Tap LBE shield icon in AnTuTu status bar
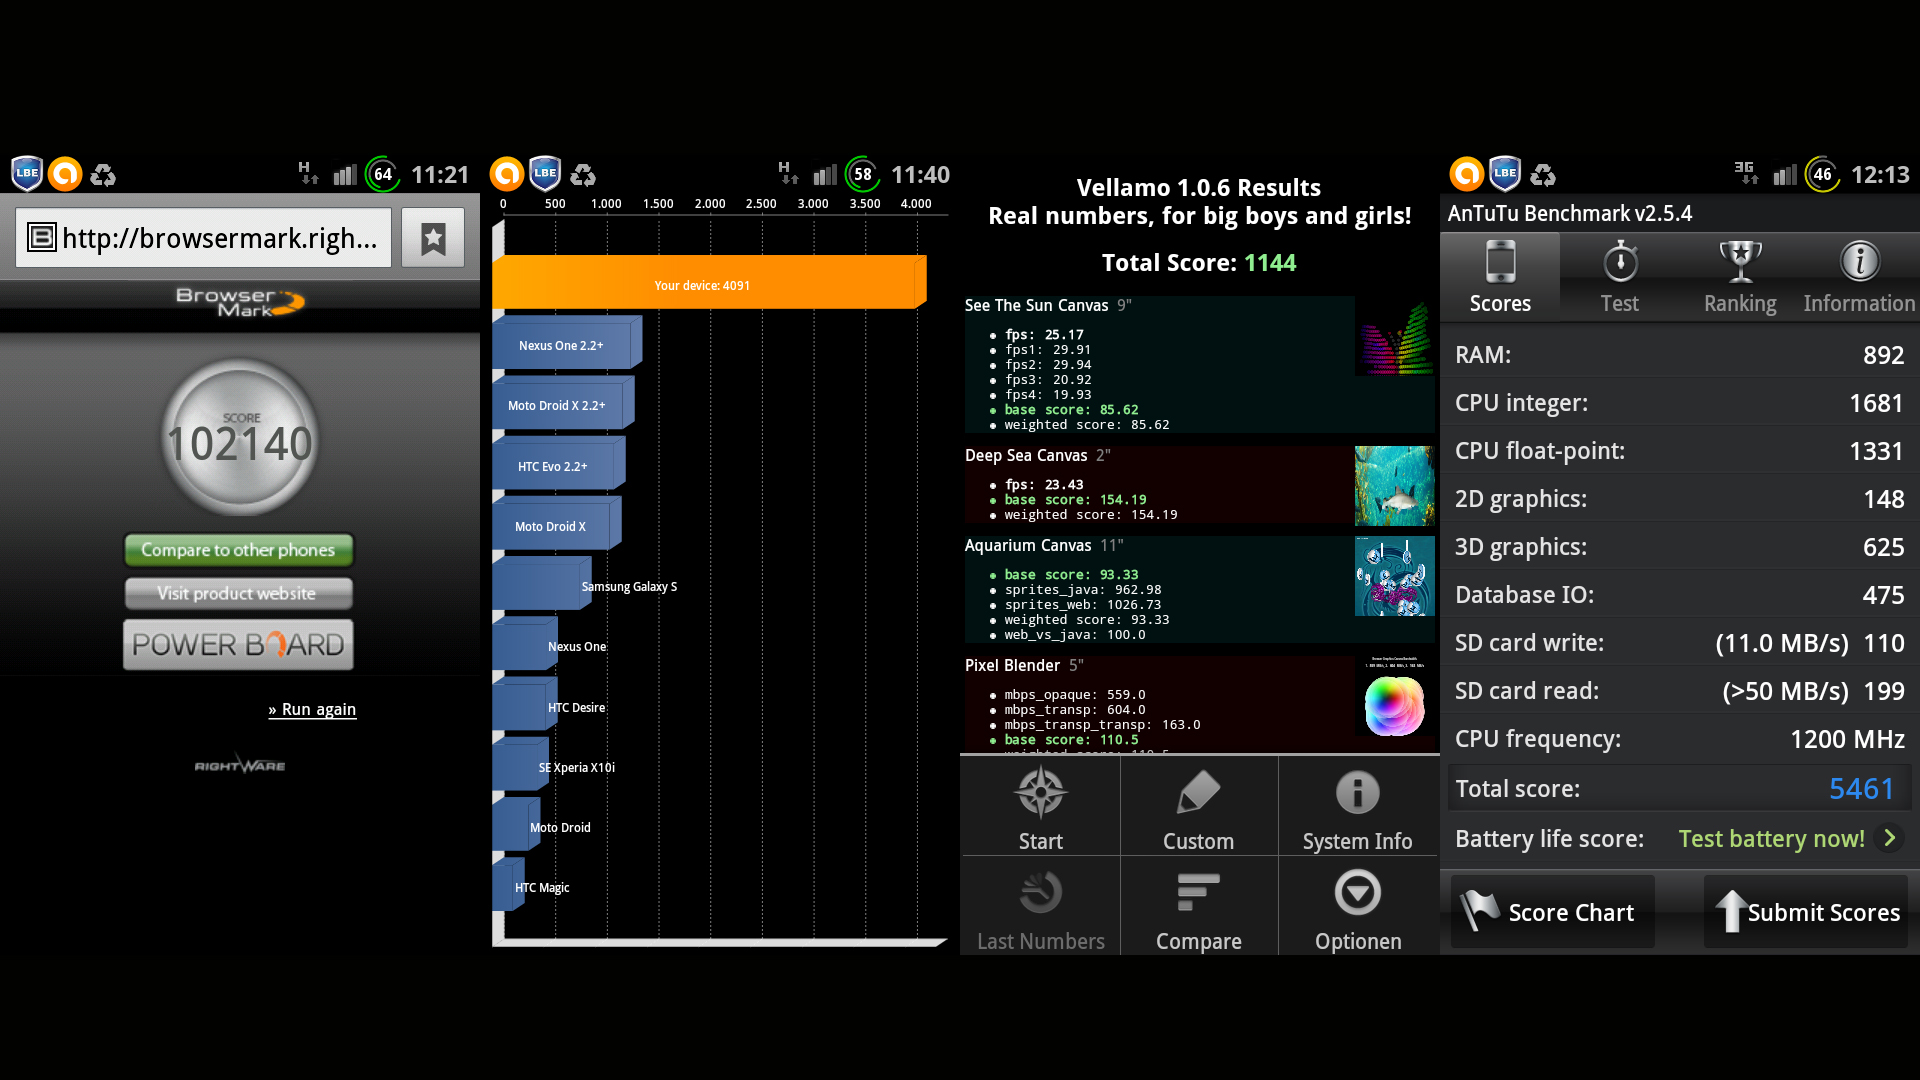Image resolution: width=1920 pixels, height=1080 pixels. (1505, 174)
